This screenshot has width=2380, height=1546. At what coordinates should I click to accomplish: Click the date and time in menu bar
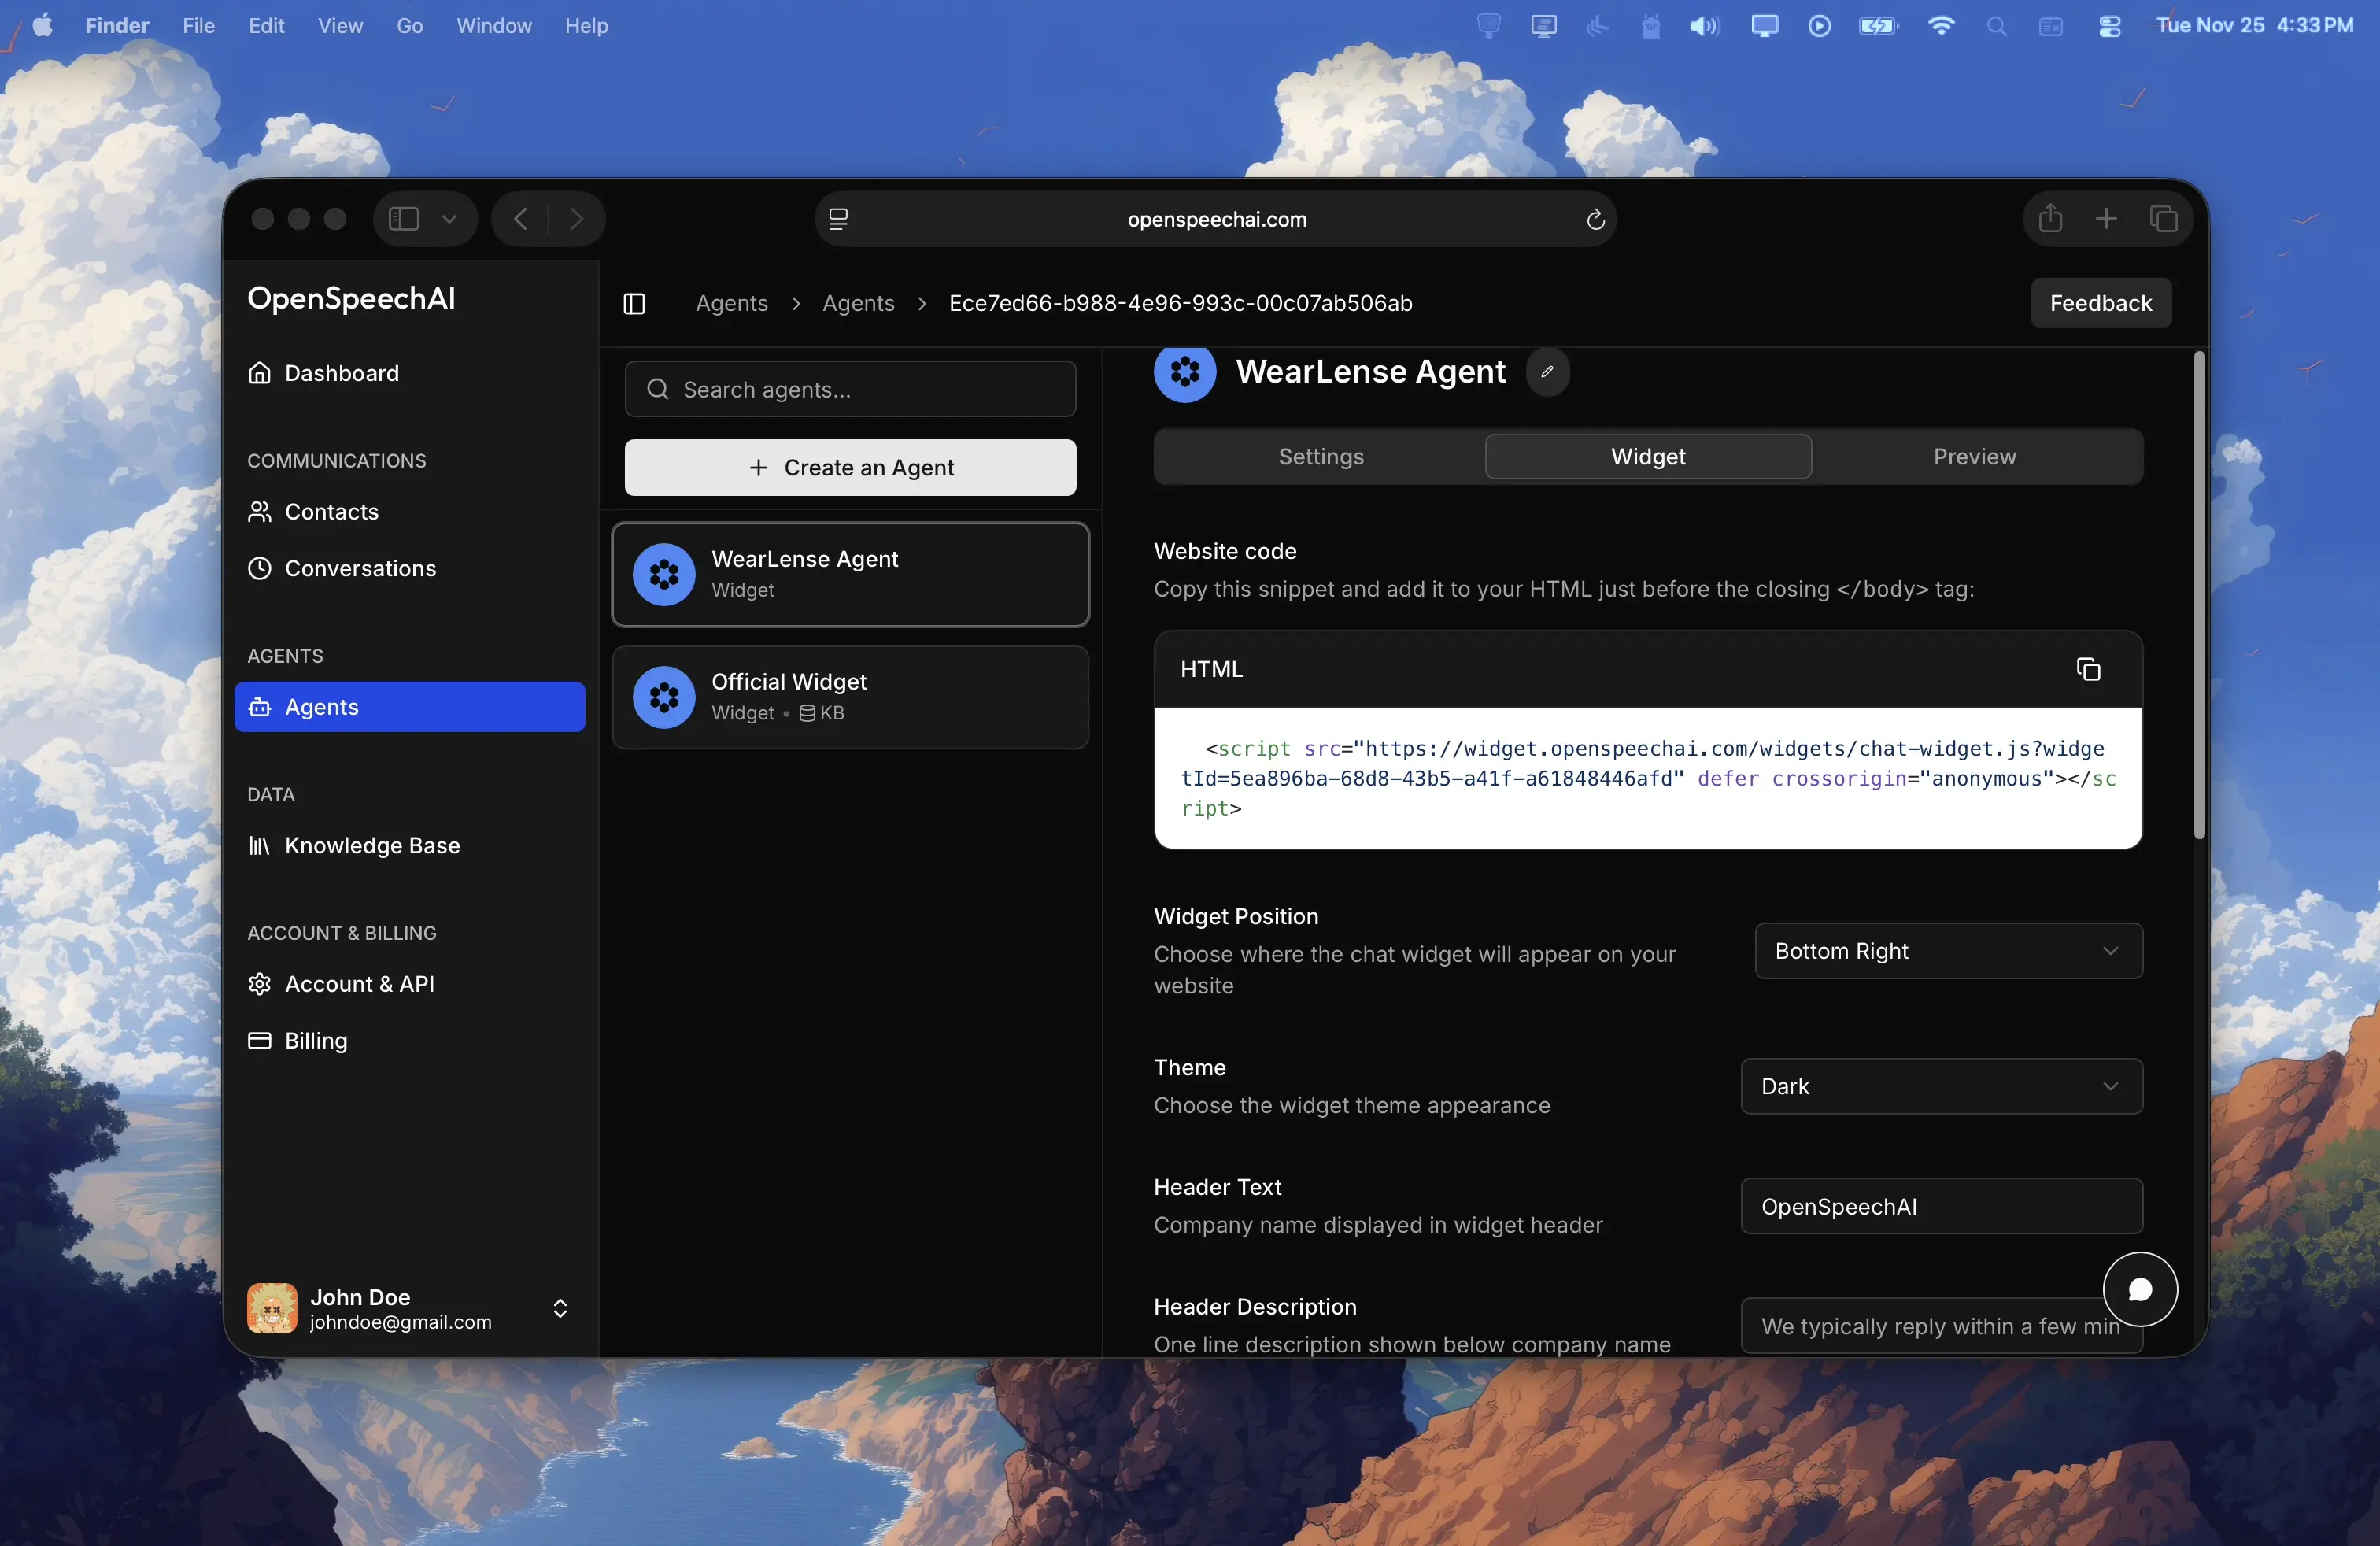2255,25
